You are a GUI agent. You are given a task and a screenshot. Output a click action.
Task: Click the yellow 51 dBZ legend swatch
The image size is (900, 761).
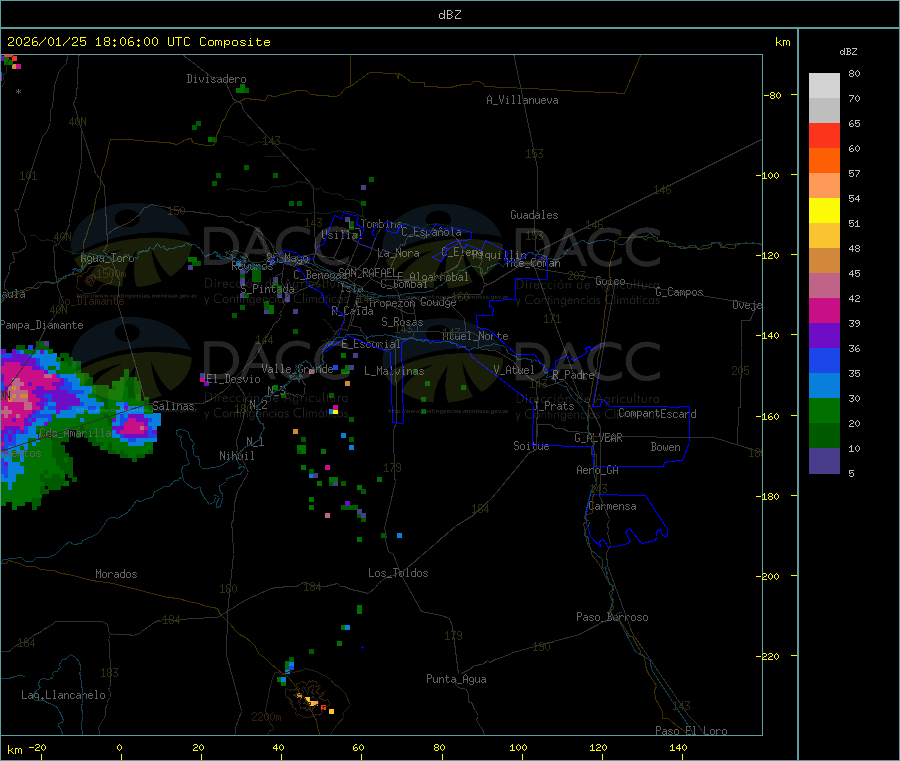pyautogui.click(x=824, y=211)
